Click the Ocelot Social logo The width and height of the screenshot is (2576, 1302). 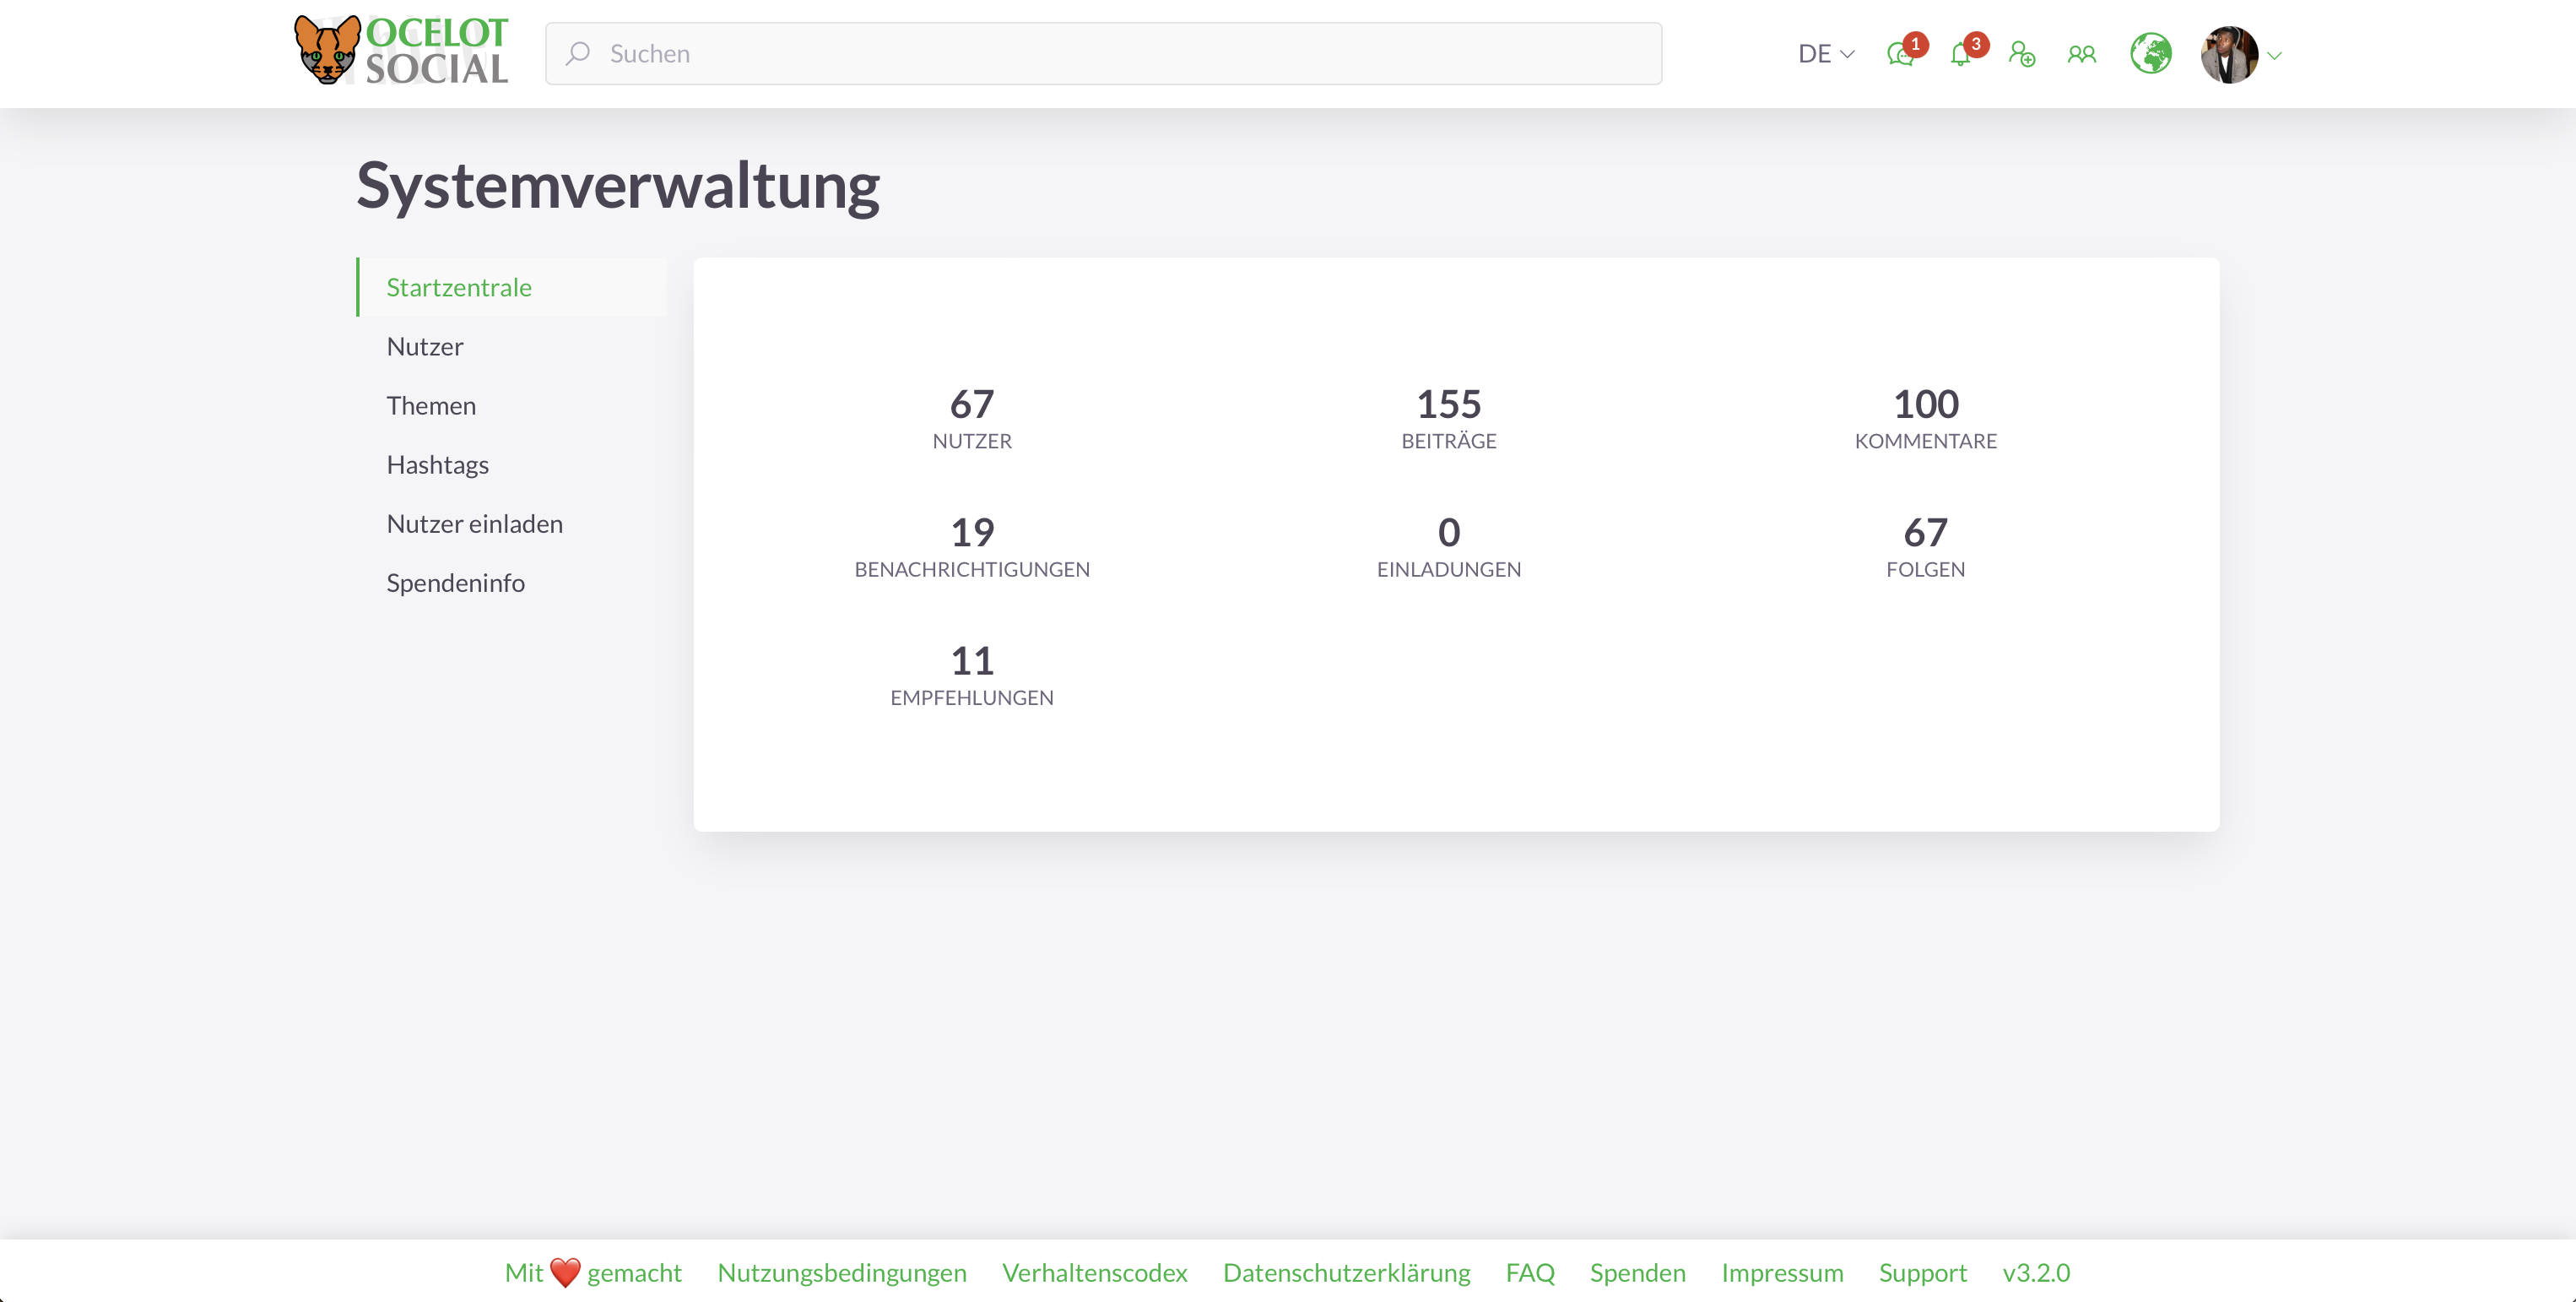point(400,49)
